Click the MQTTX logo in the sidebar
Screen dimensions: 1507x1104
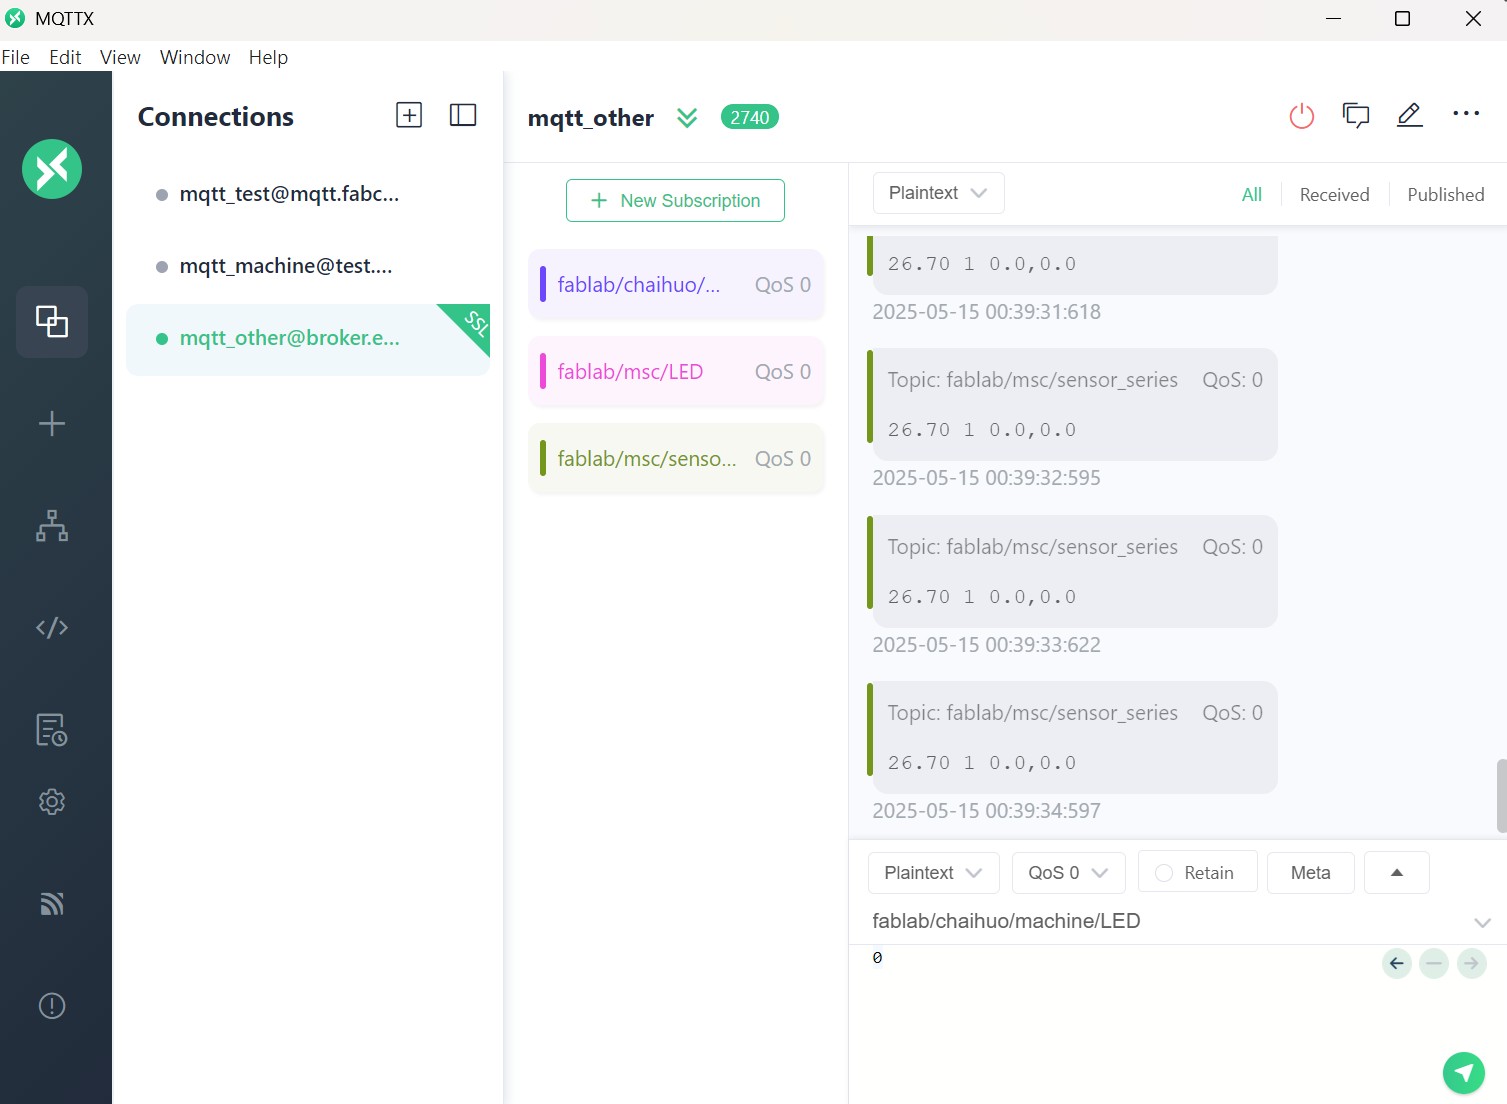(x=52, y=169)
